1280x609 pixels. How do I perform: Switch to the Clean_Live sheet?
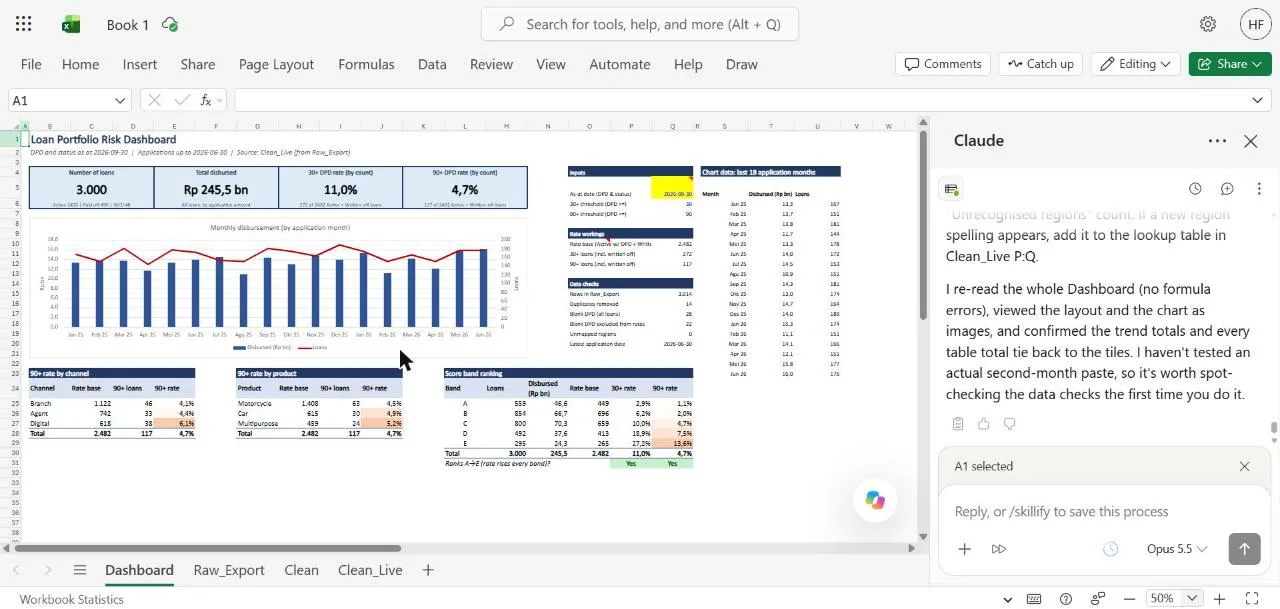(x=370, y=570)
